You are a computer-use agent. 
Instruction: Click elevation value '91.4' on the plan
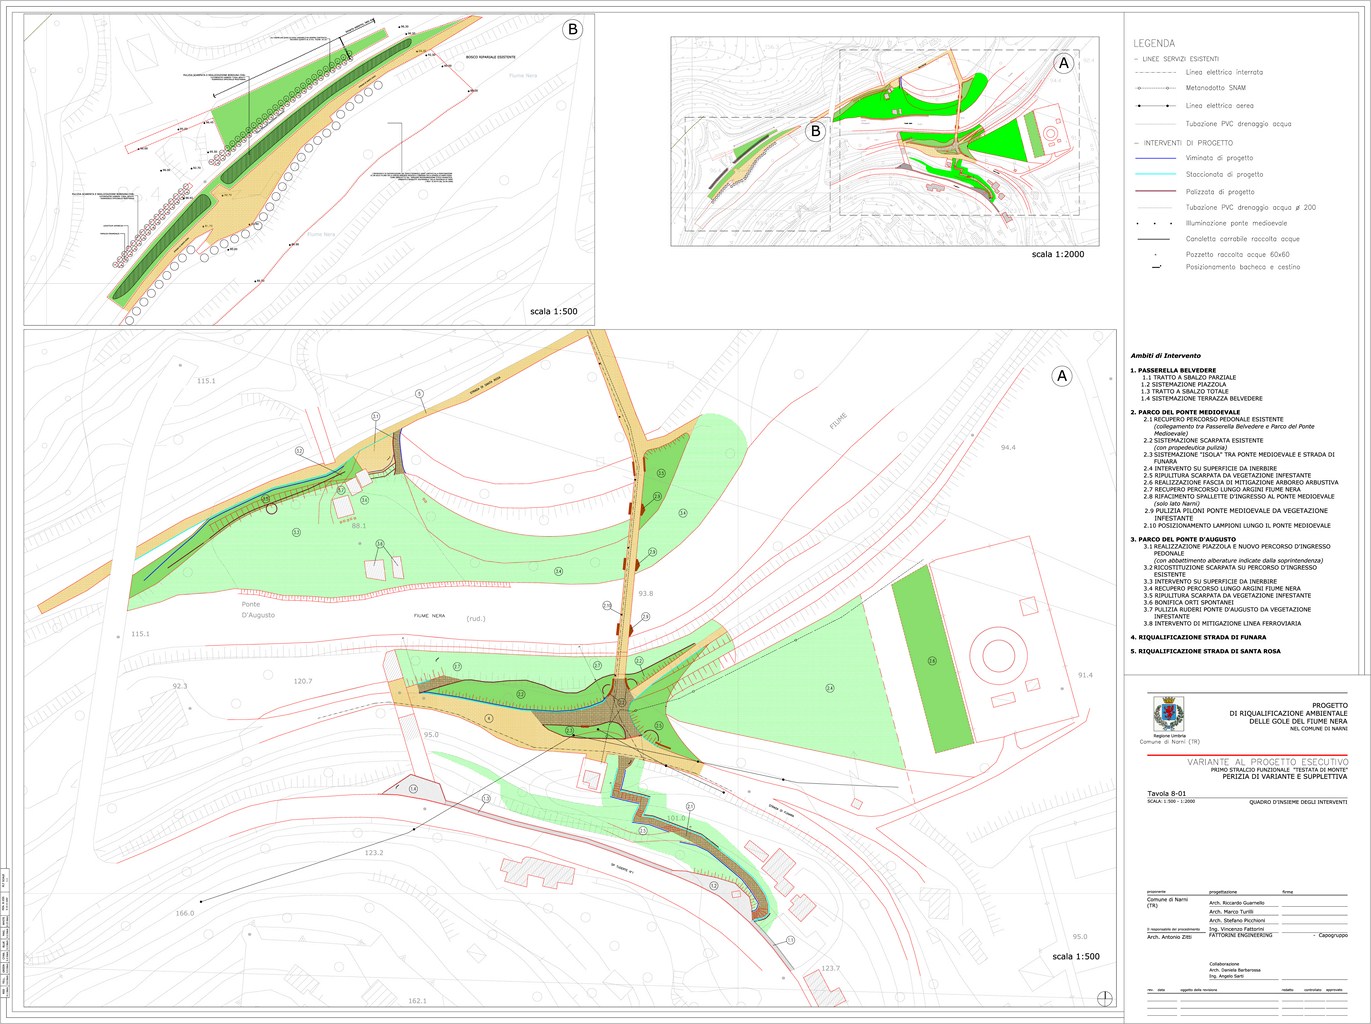pos(1085,675)
